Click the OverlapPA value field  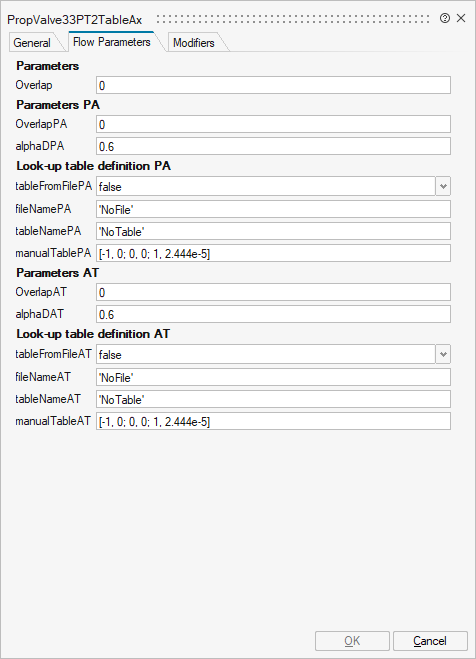pyautogui.click(x=274, y=124)
